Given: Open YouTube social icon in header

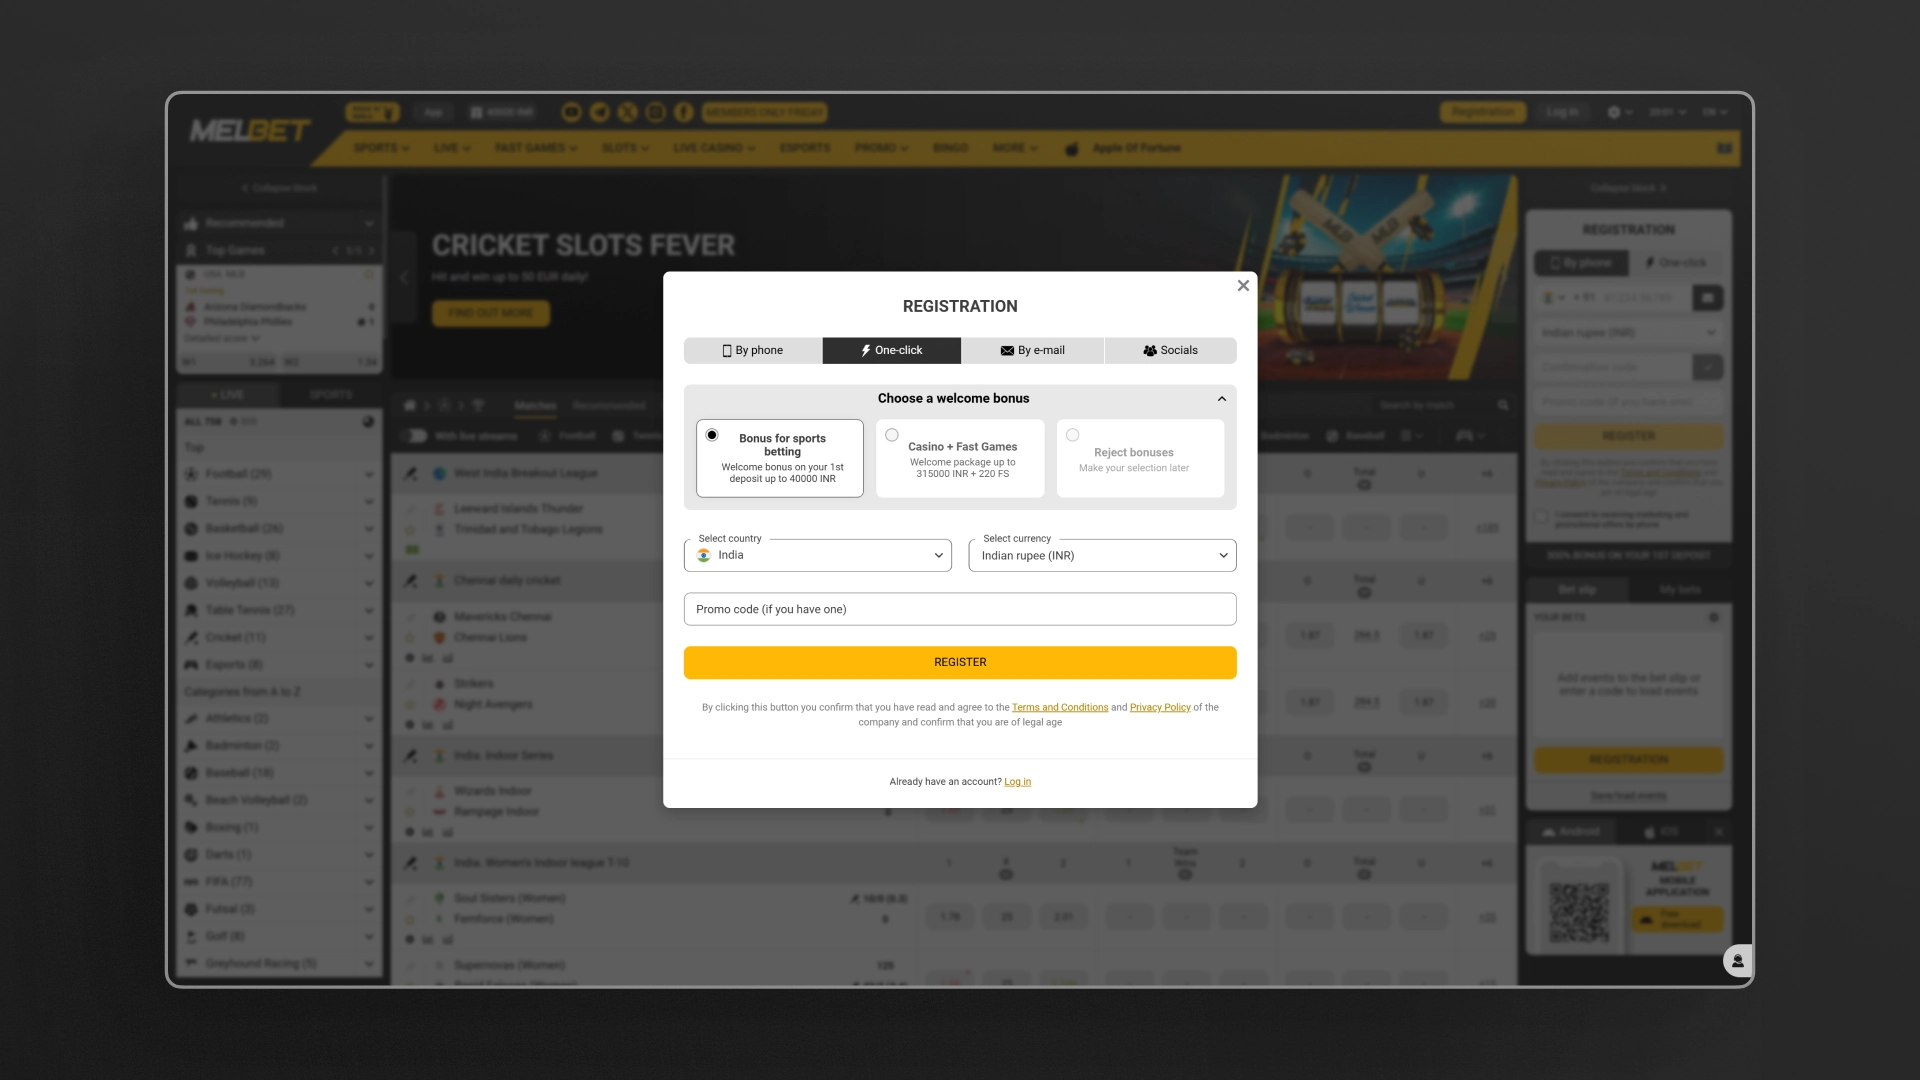Looking at the screenshot, I should pyautogui.click(x=571, y=112).
